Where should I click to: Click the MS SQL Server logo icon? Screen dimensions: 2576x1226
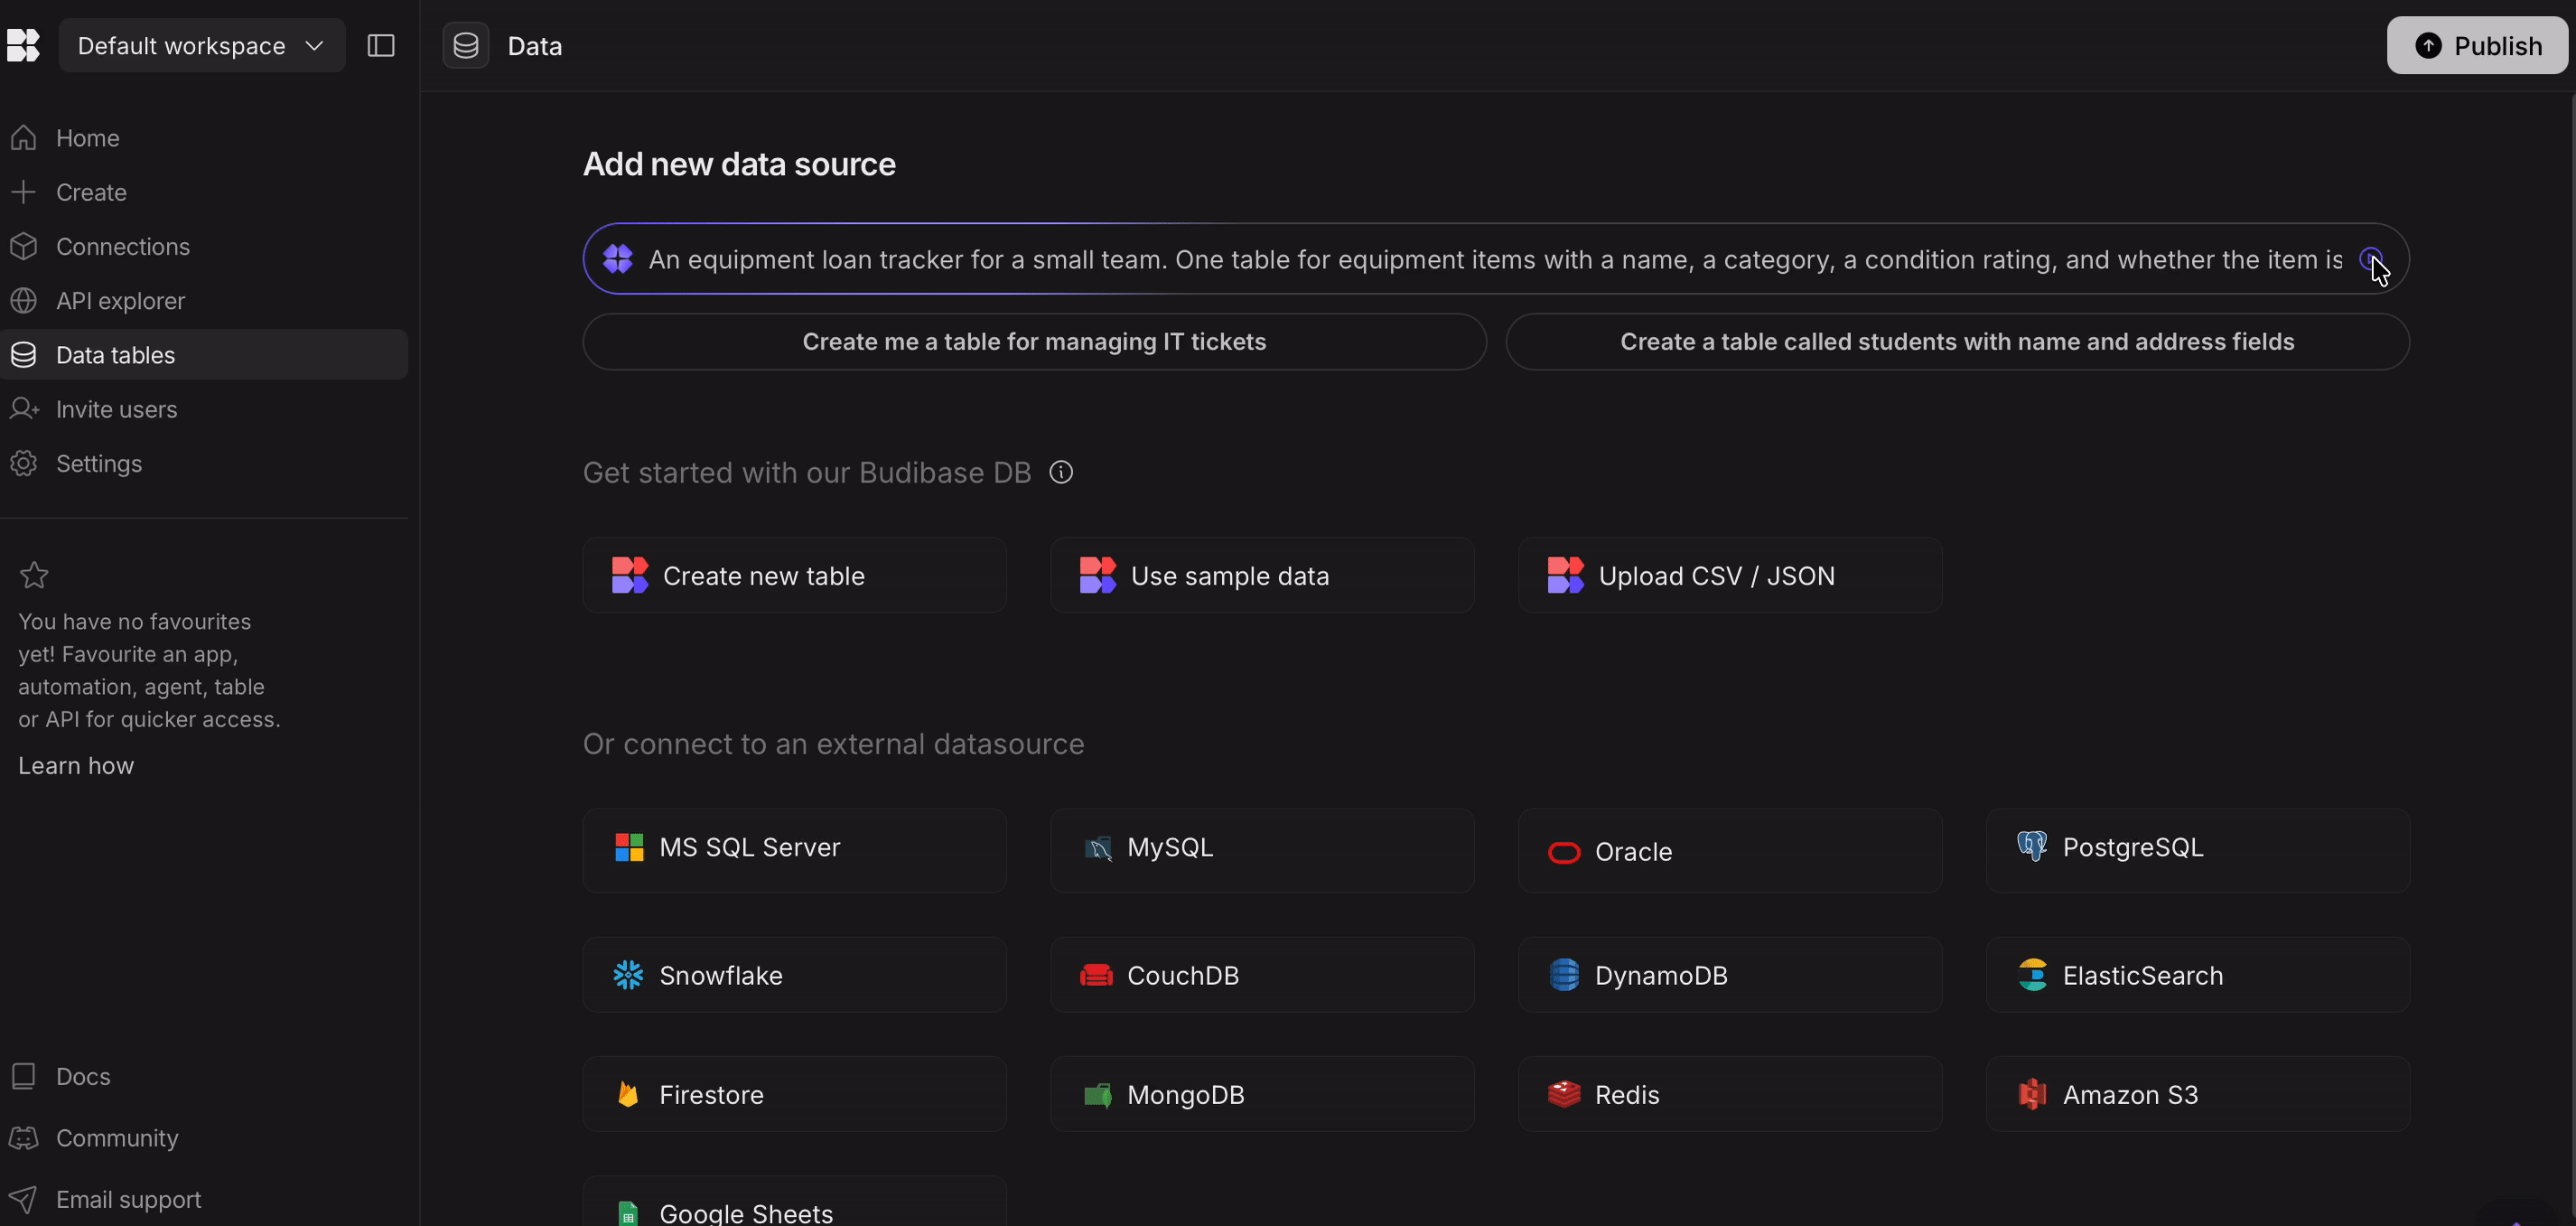(629, 847)
